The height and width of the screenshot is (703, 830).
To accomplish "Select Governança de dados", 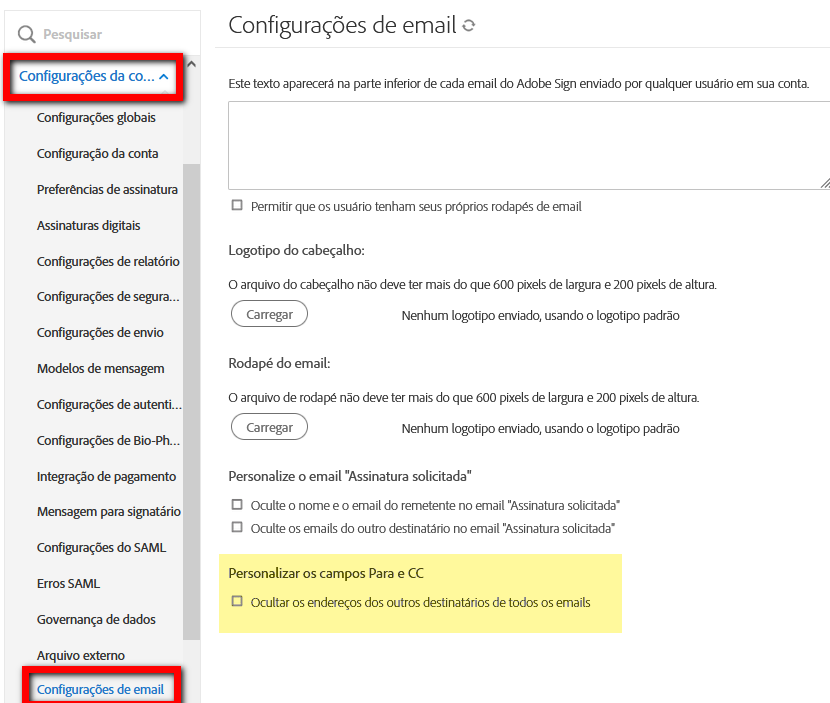I will [x=96, y=619].
